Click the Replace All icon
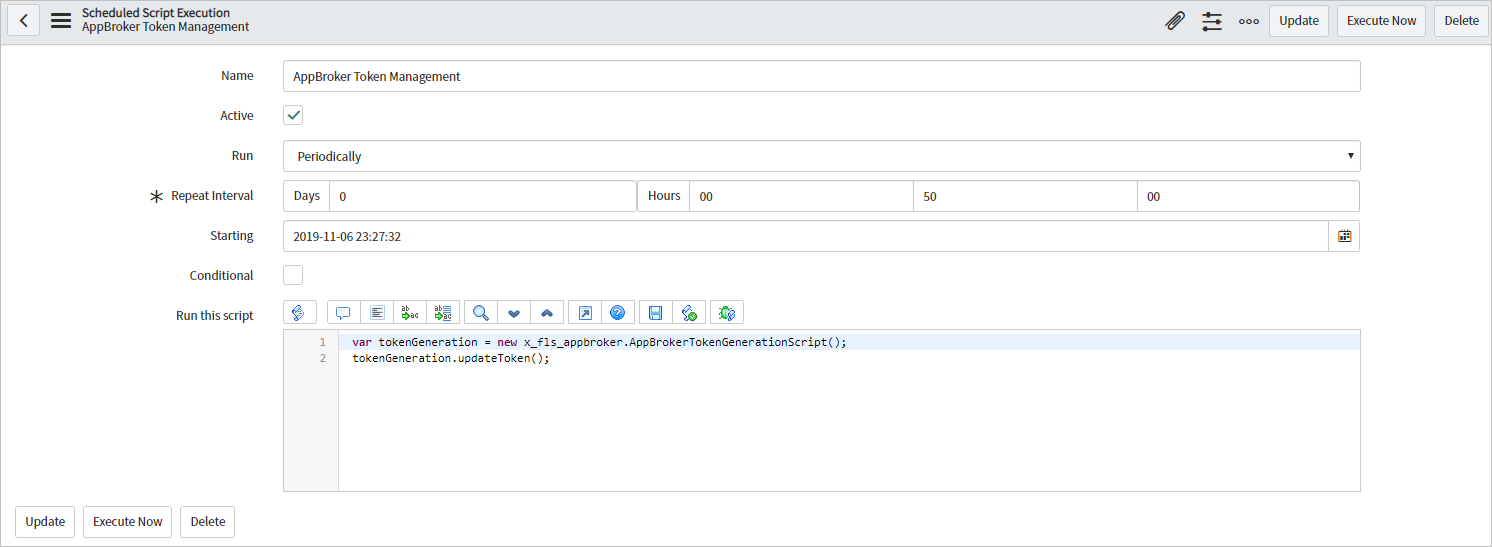This screenshot has width=1492, height=547. point(442,312)
